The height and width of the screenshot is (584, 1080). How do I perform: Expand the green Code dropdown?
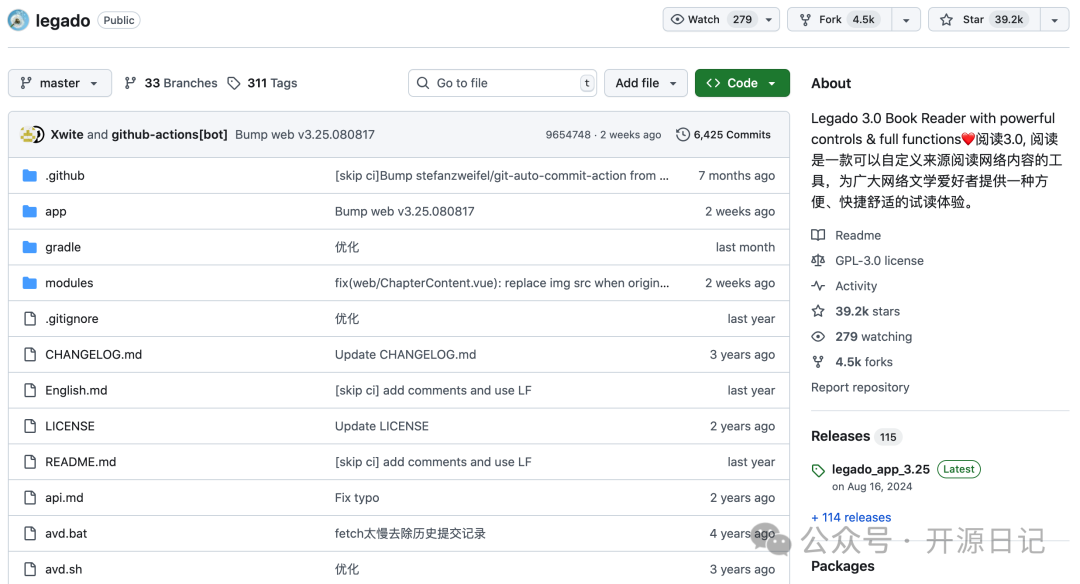[742, 83]
